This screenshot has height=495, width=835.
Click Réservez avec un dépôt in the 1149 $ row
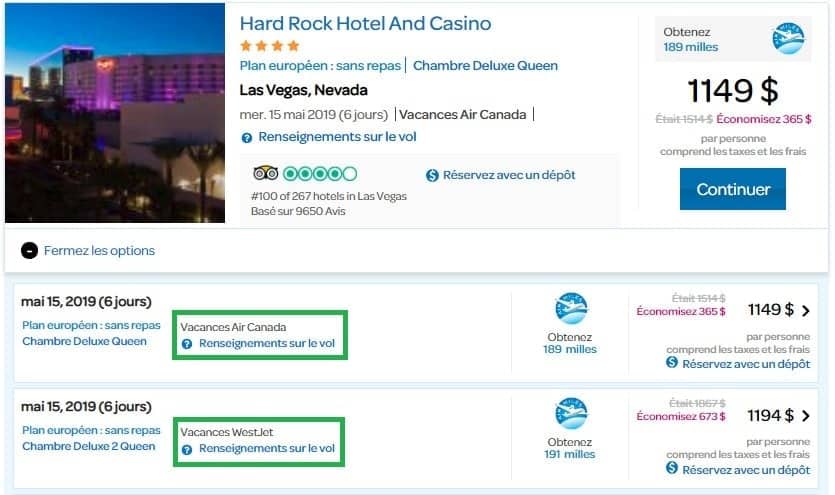tap(745, 363)
